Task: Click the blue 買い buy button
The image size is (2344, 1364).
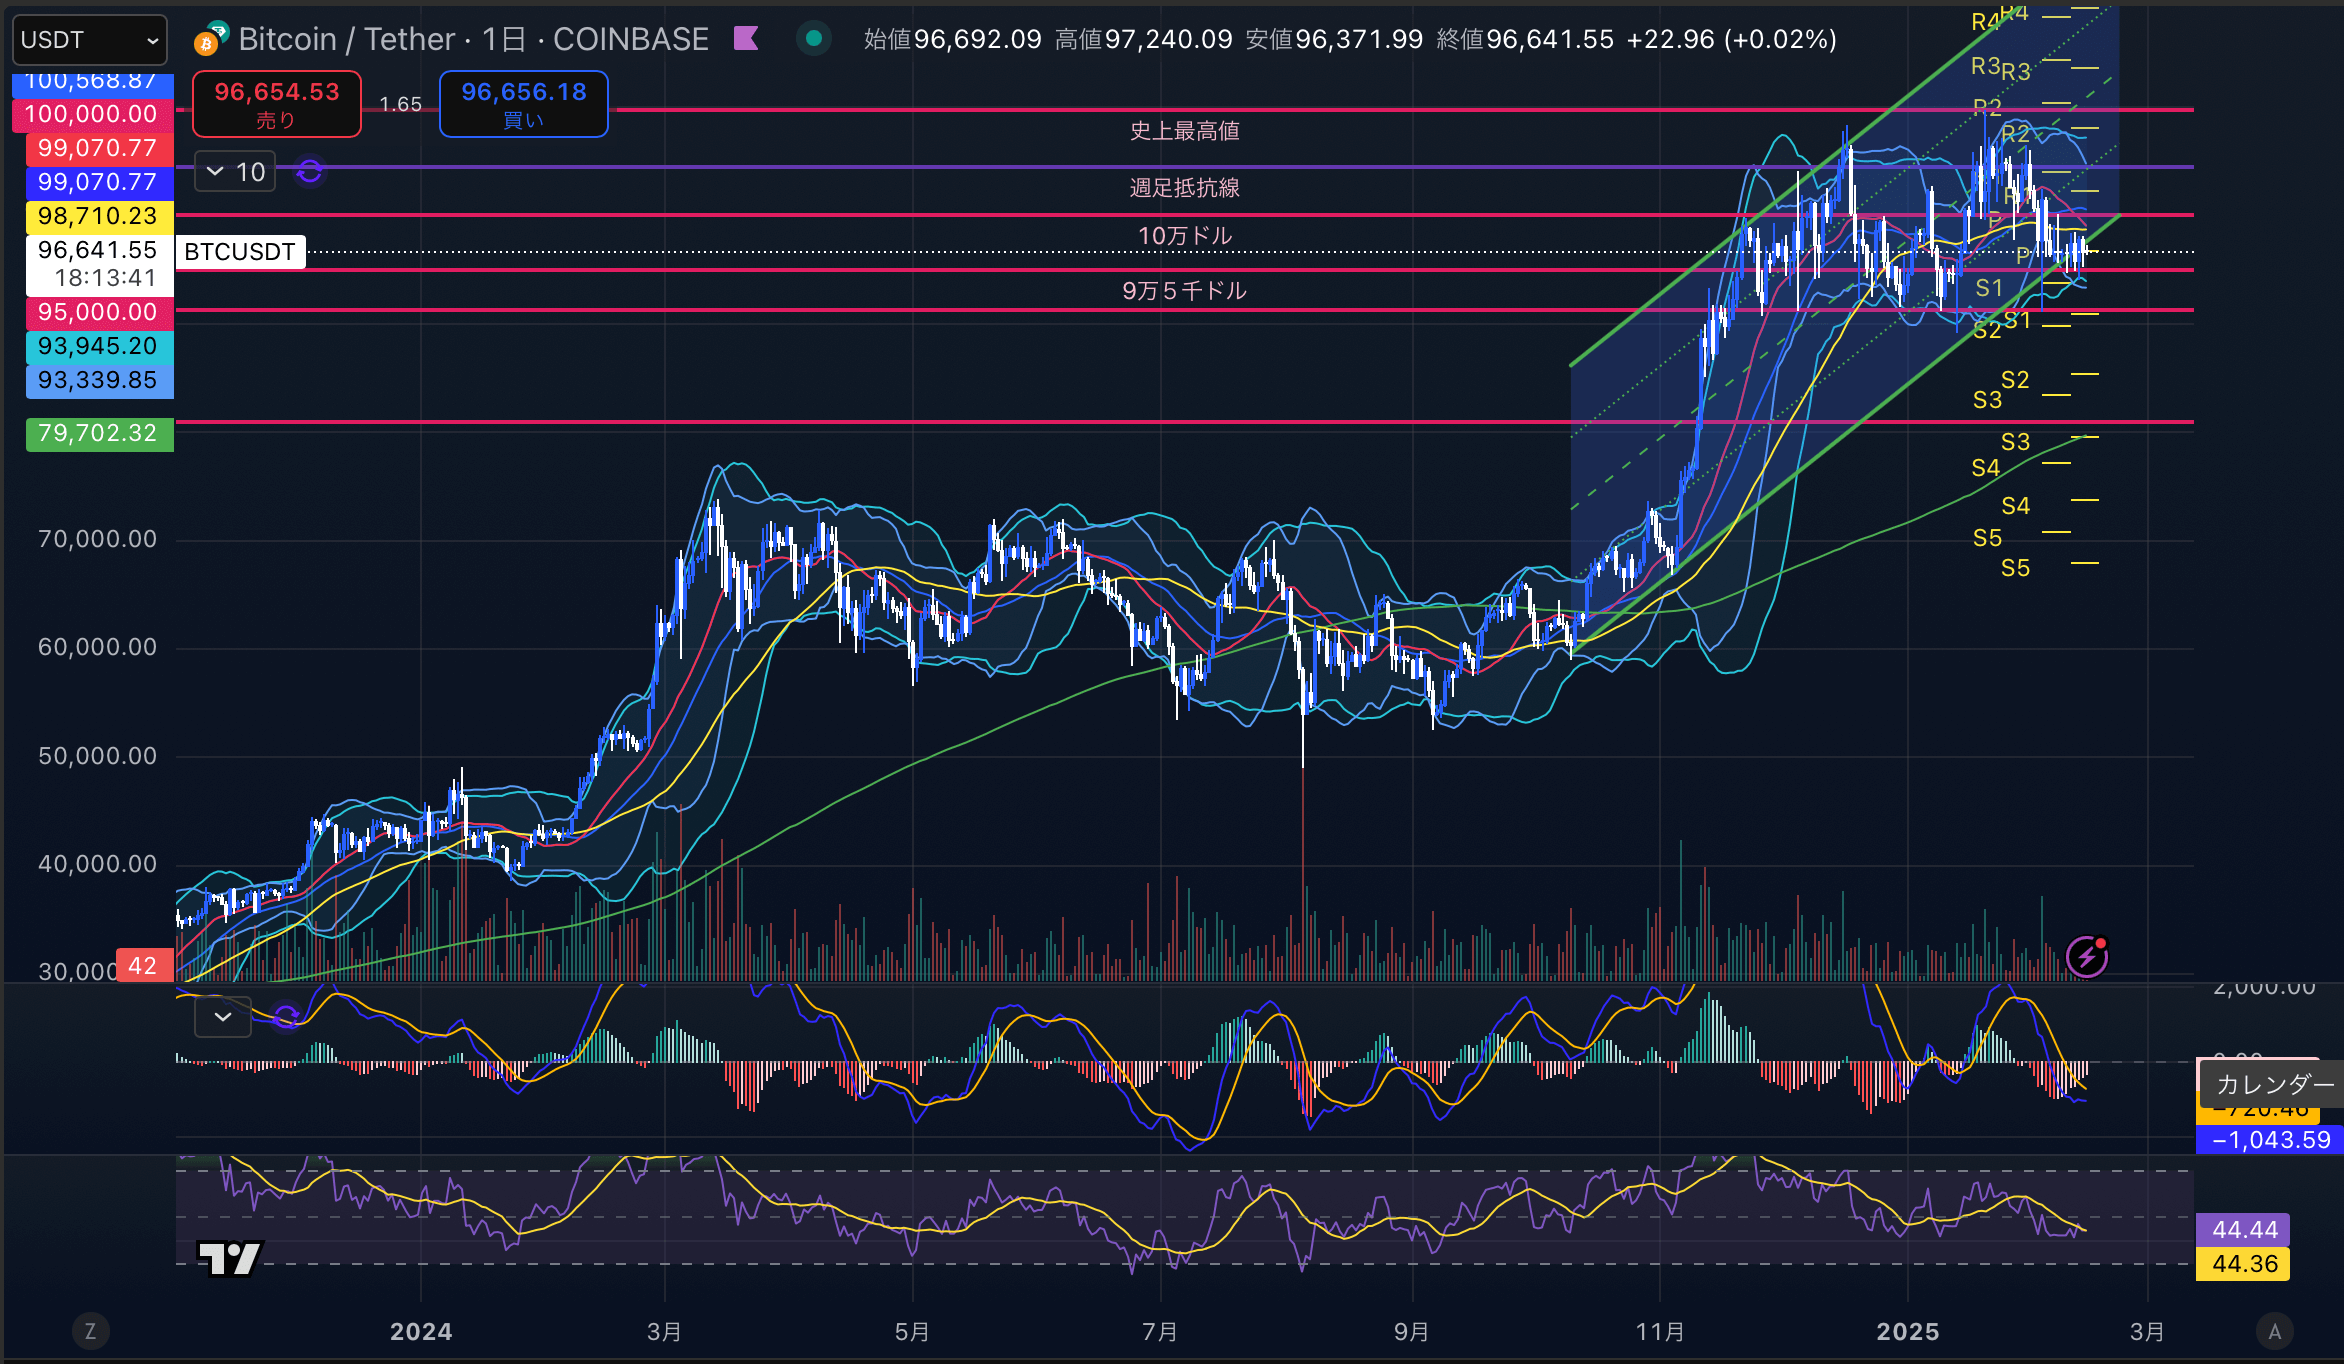Action: tap(524, 104)
